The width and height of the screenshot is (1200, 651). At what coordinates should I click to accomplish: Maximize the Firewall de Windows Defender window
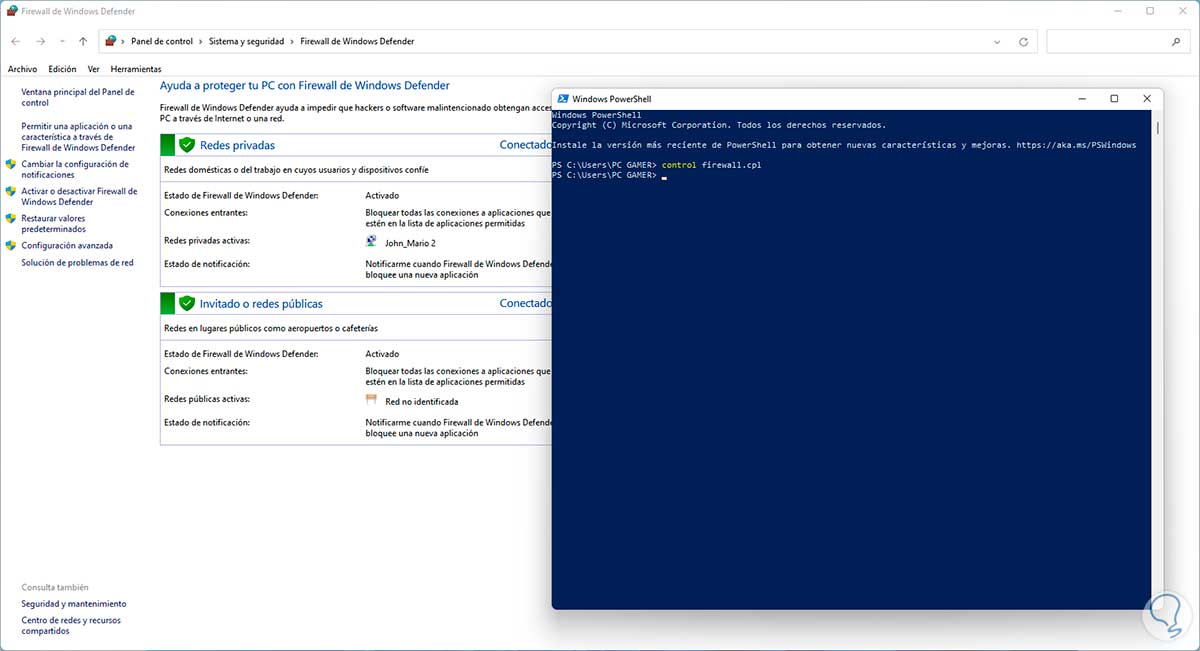coord(1150,11)
